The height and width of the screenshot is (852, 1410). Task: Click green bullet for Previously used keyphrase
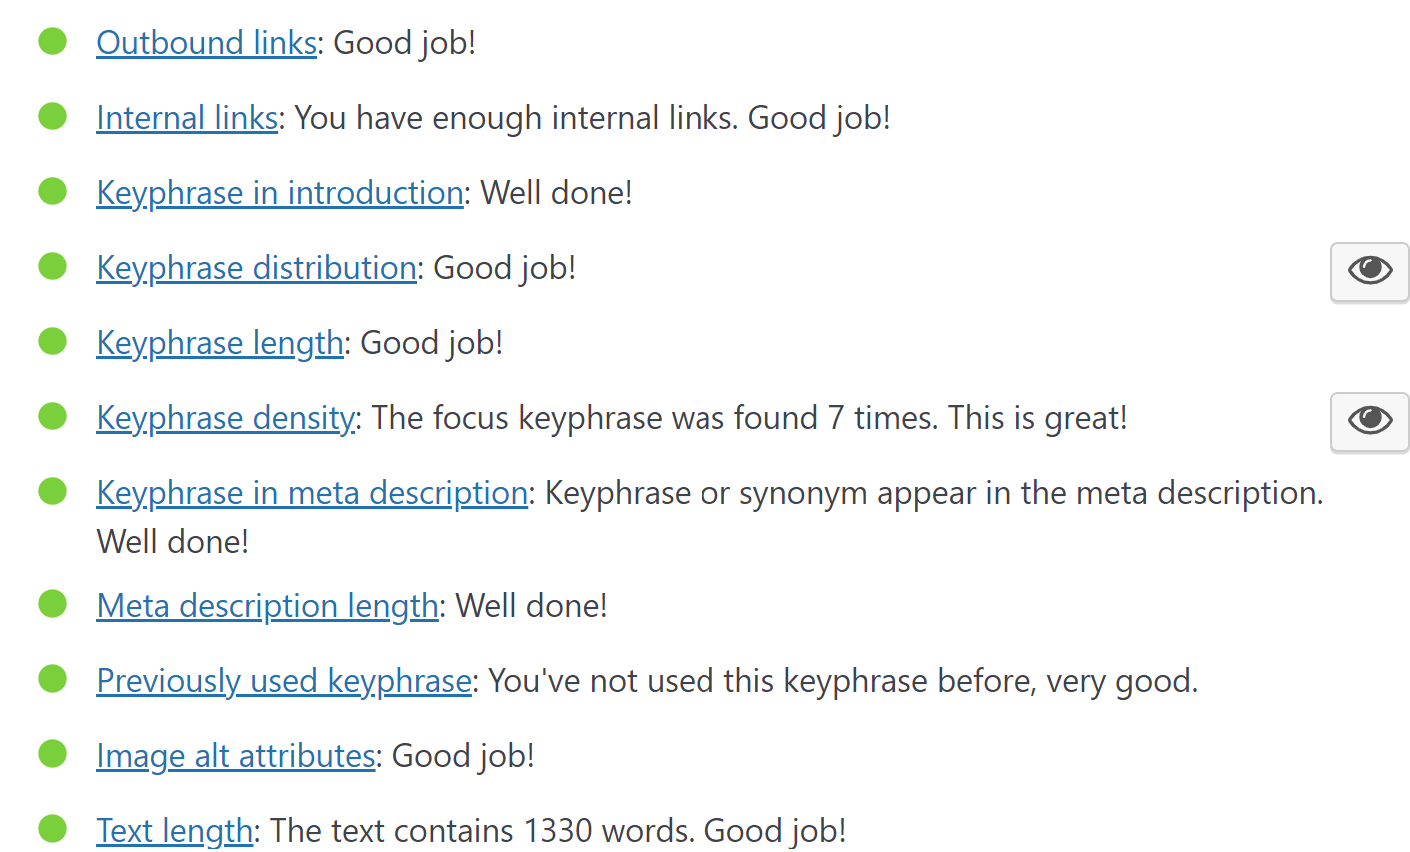[52, 680]
